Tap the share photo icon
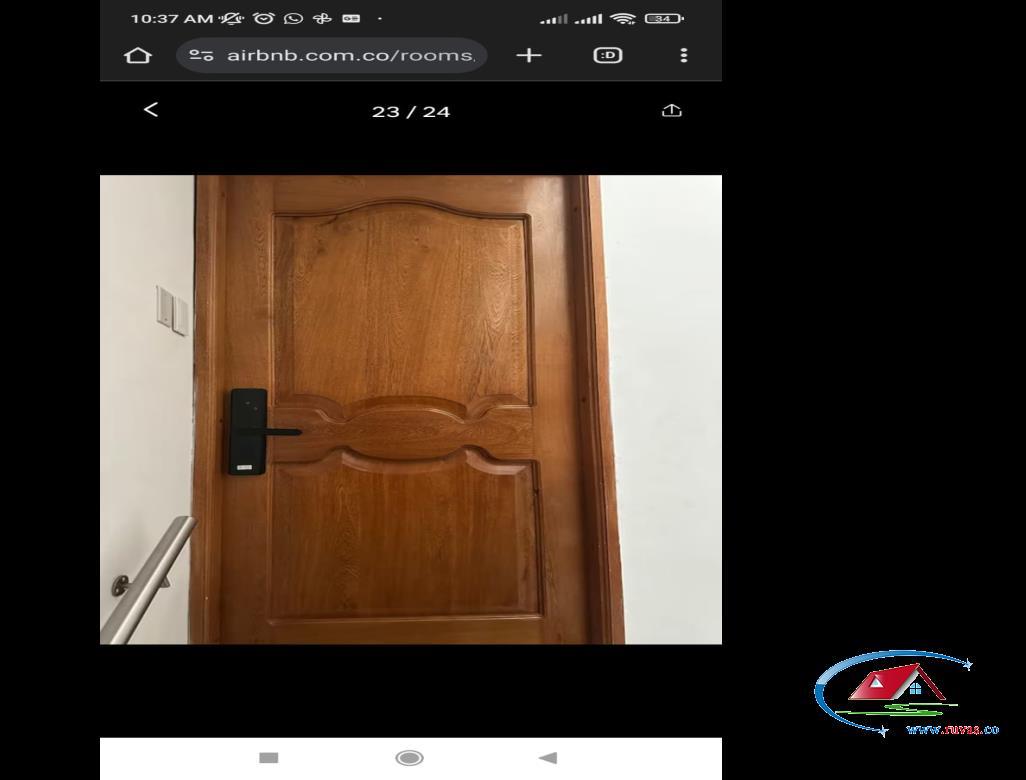This screenshot has height=780, width=1026. pos(672,110)
